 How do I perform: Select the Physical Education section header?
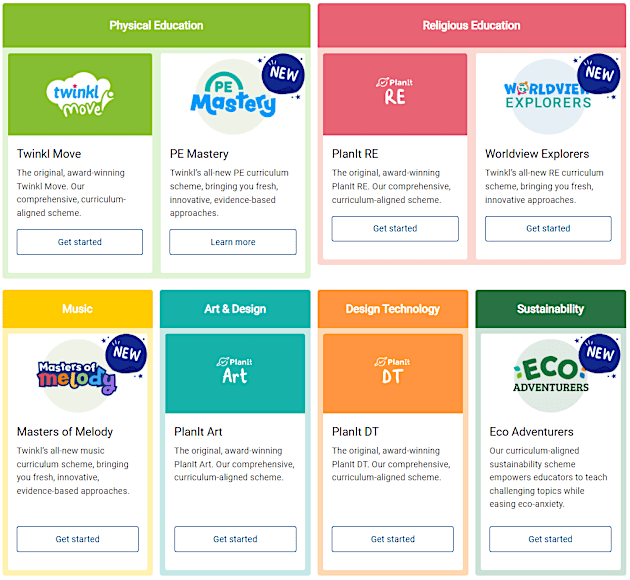point(156,25)
